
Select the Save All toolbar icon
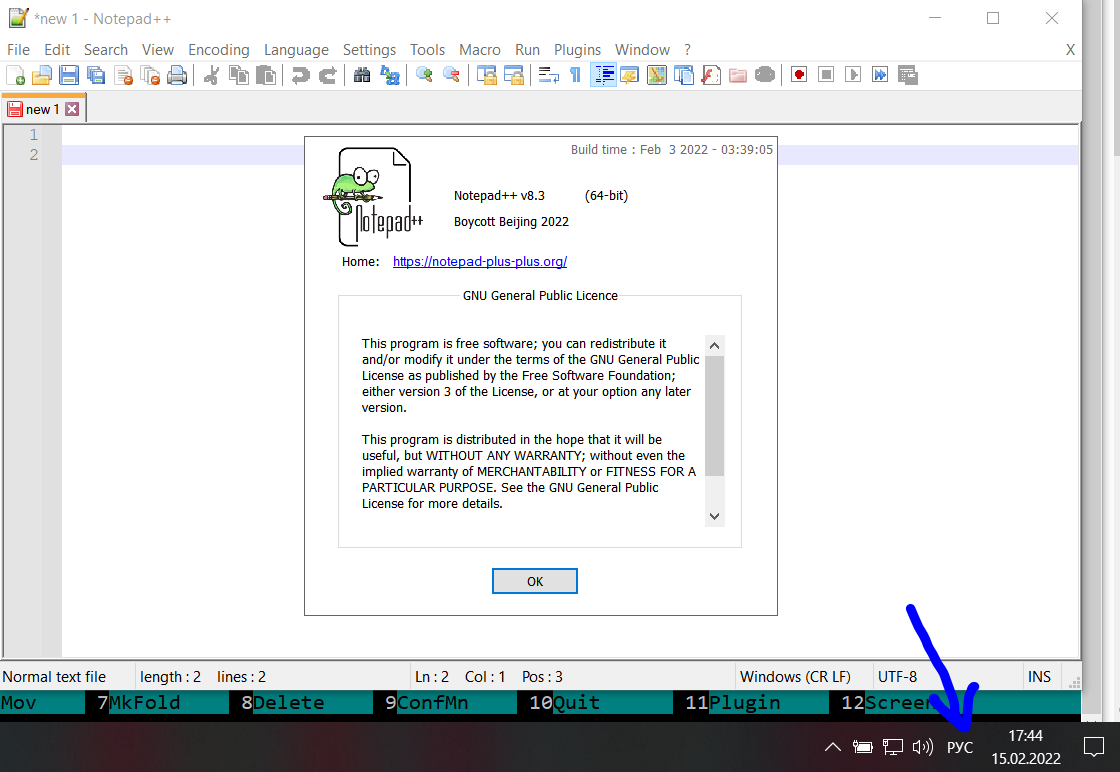96,75
